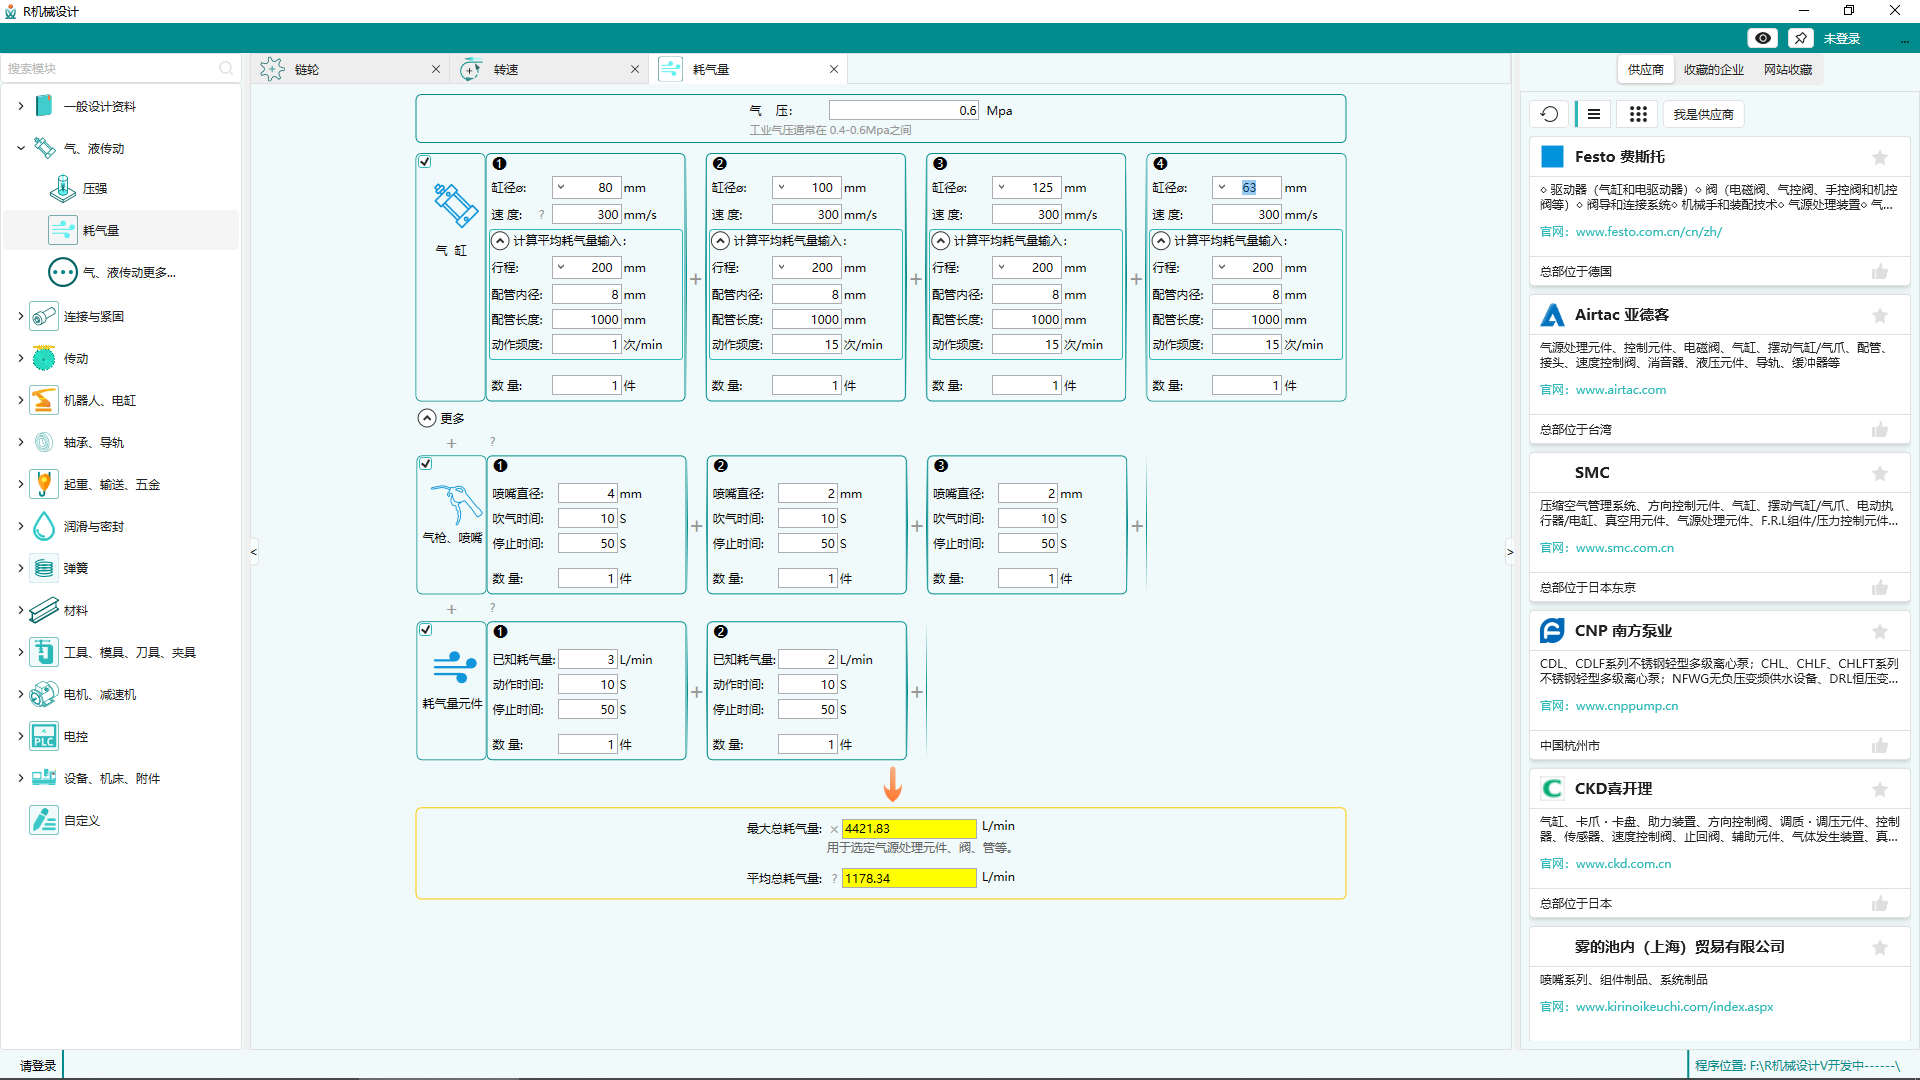Thumbs-up the Airtac 亚德客 supplier
Image resolution: width=1920 pixels, height=1080 pixels.
1879,430
